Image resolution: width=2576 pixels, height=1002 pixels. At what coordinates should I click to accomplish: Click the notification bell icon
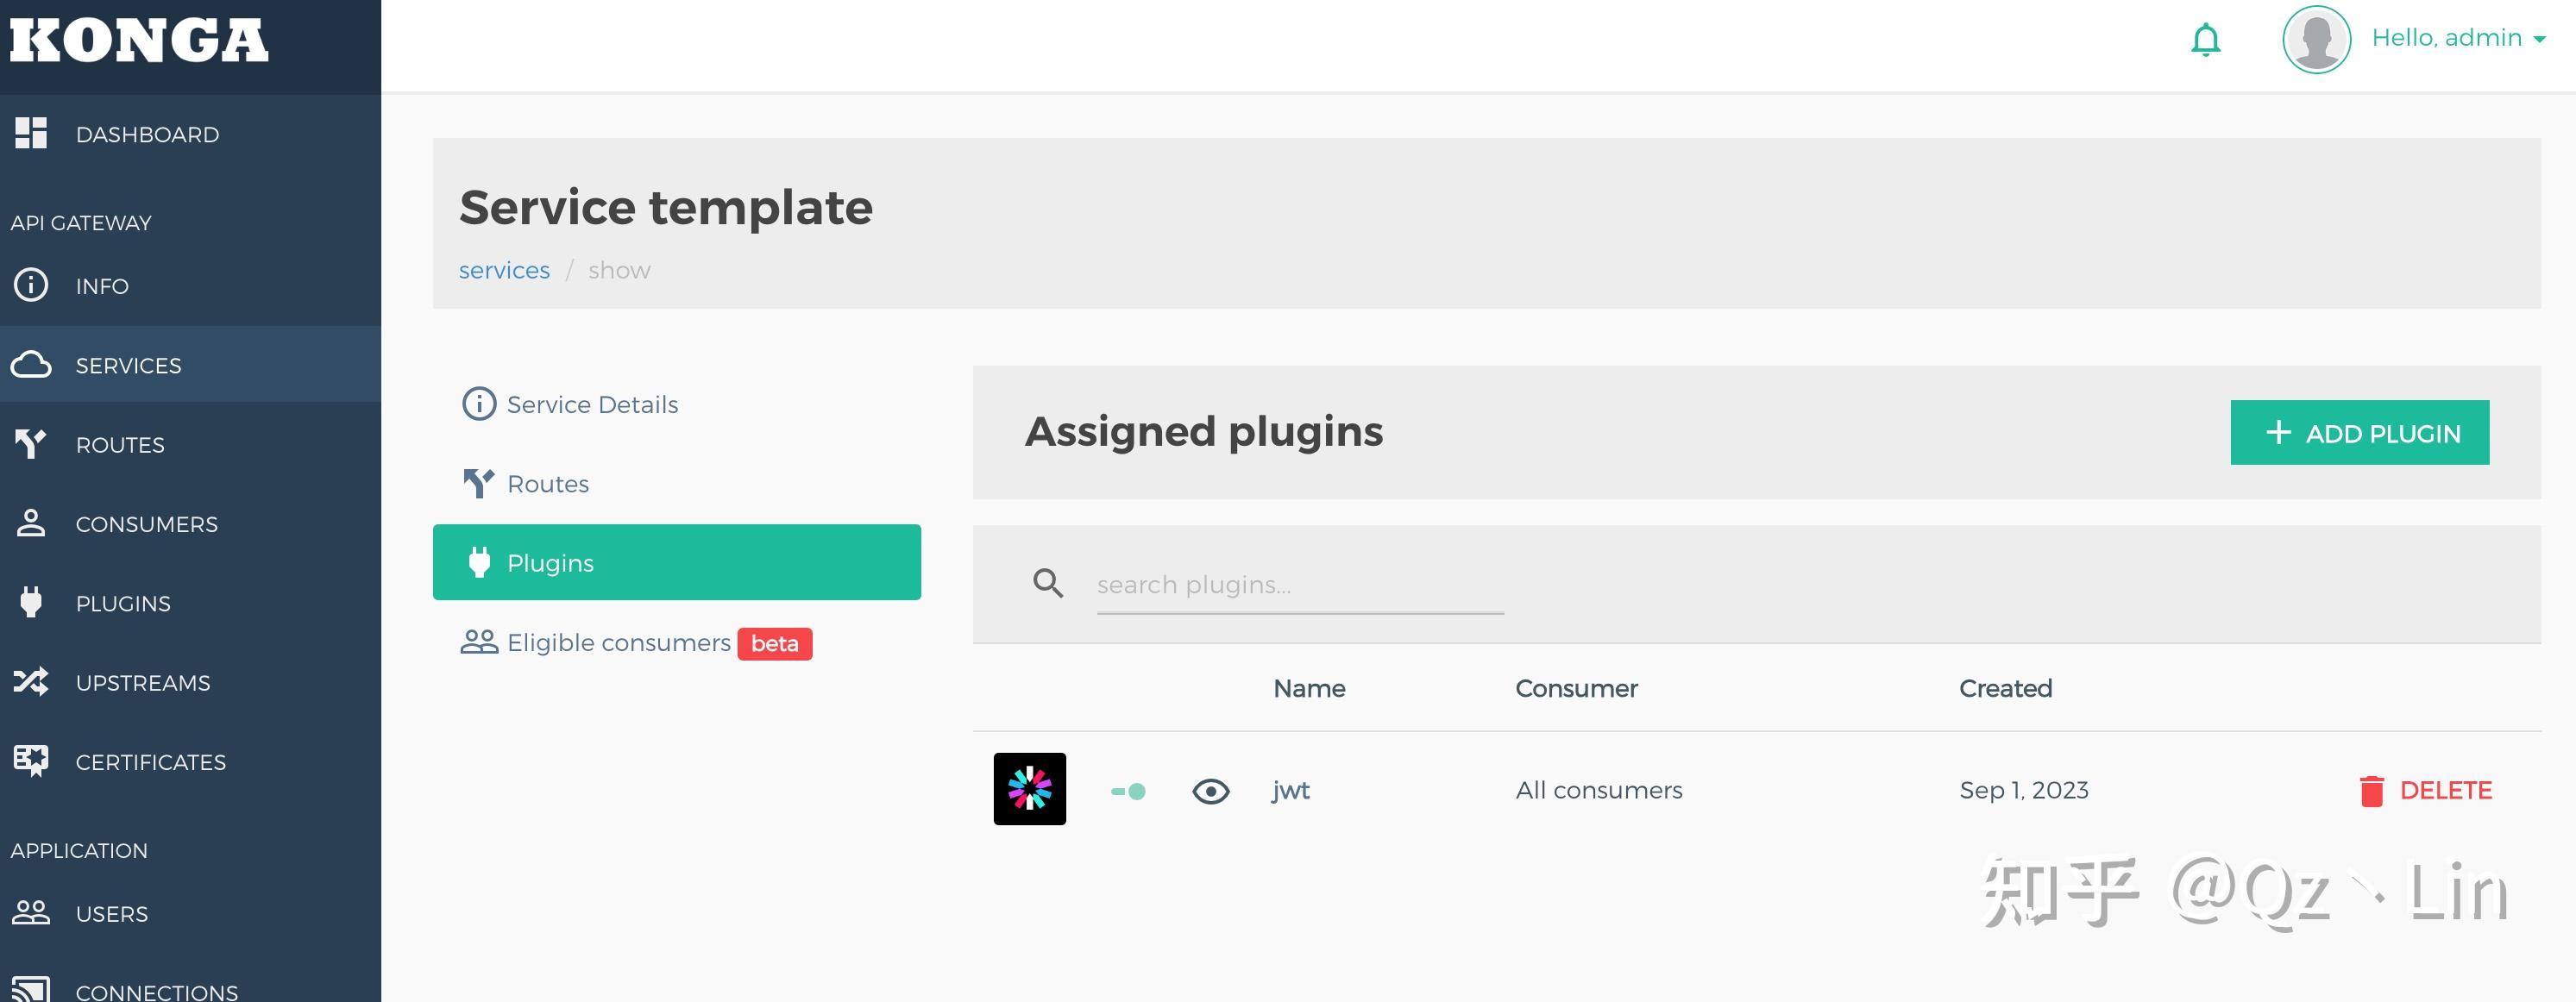(x=2206, y=39)
